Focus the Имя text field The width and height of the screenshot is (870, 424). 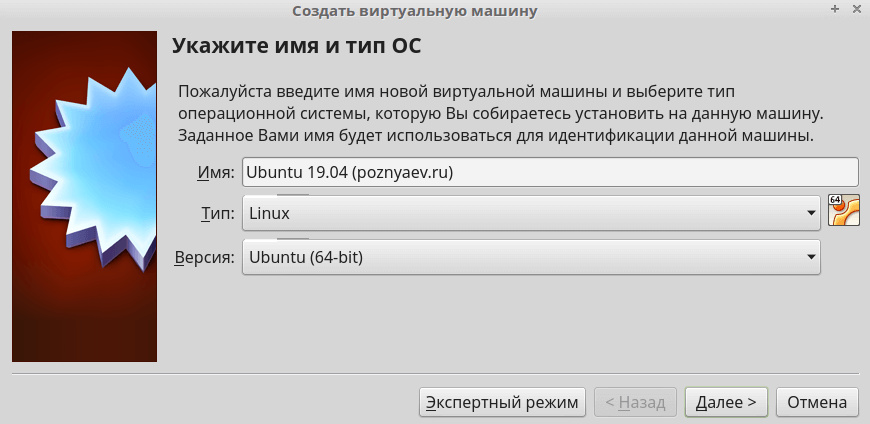(550, 172)
